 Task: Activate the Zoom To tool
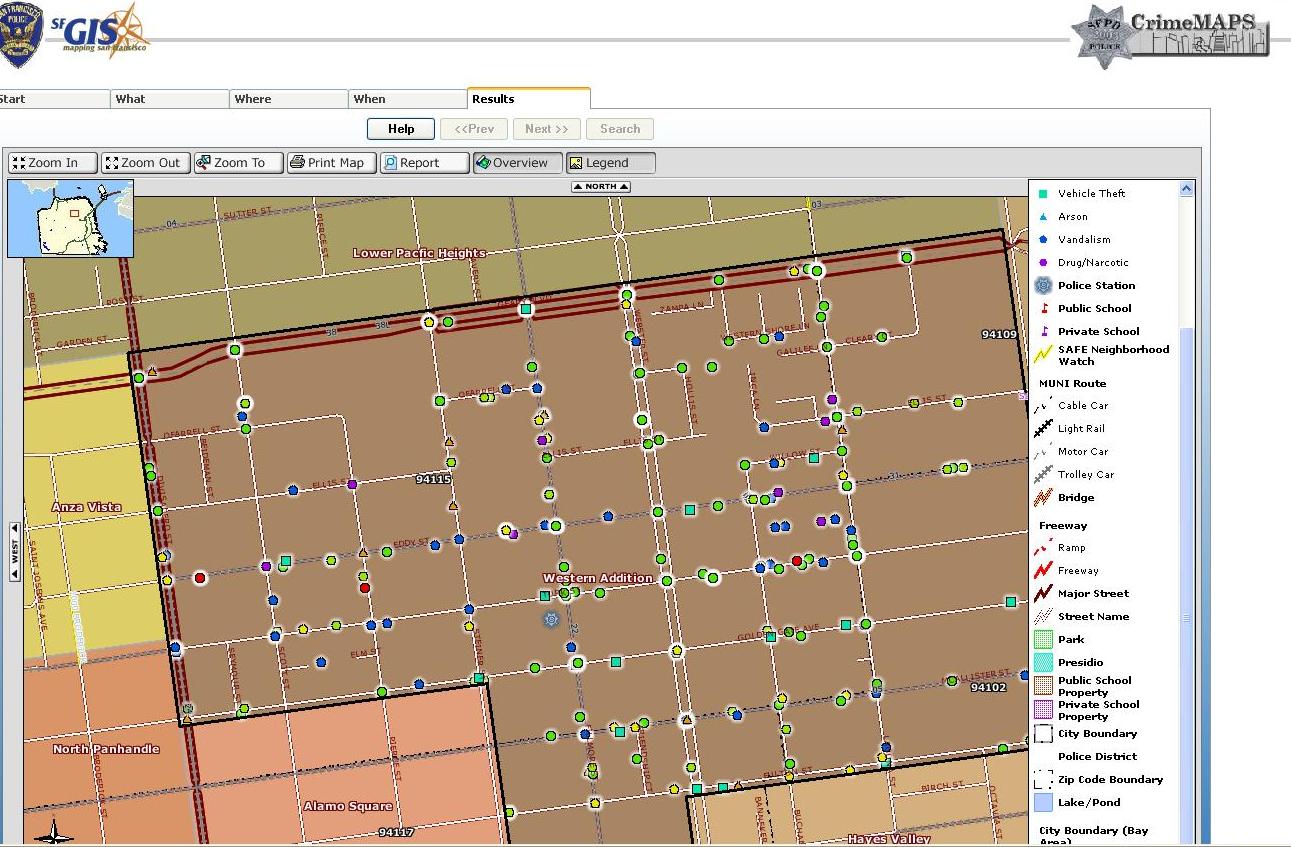[238, 163]
